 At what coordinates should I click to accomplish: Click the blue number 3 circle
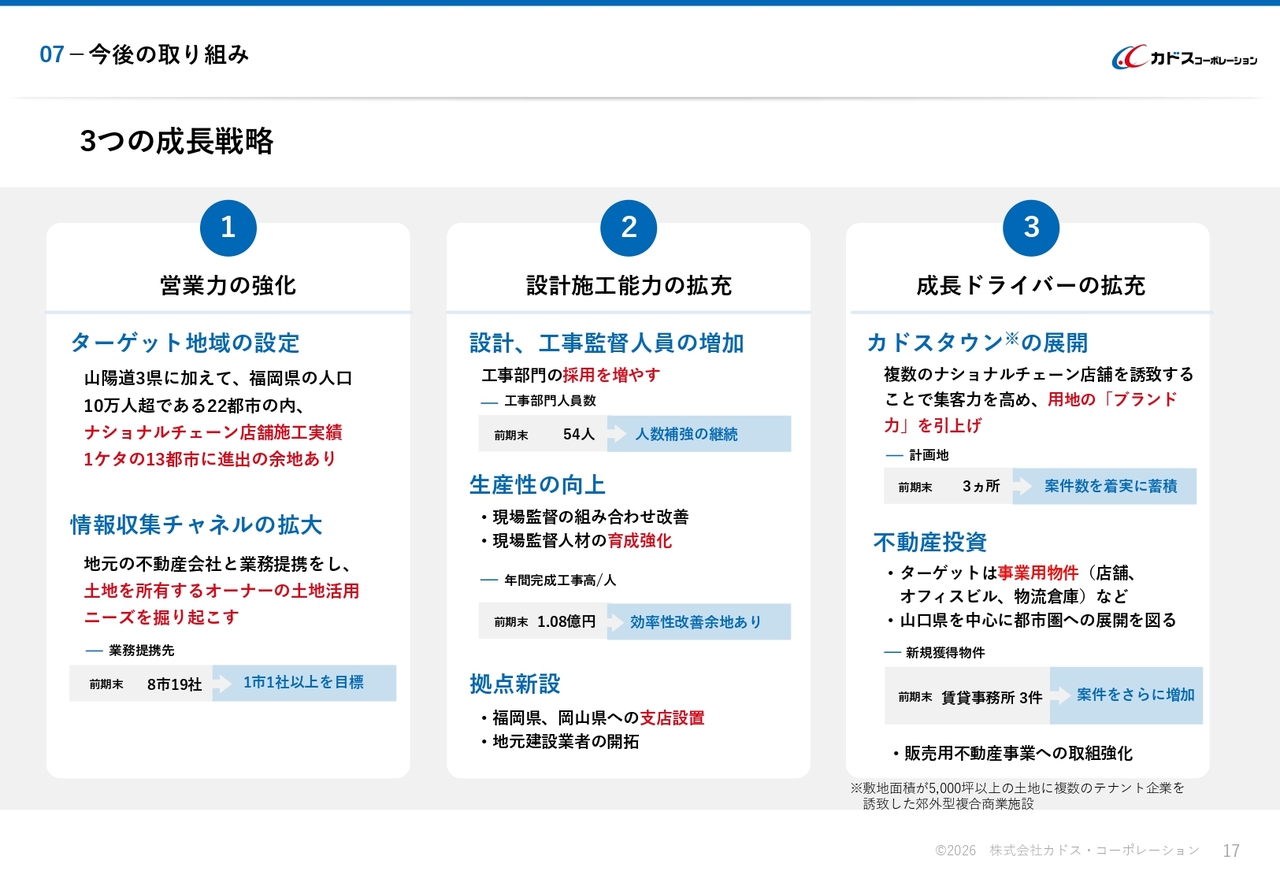(1031, 228)
